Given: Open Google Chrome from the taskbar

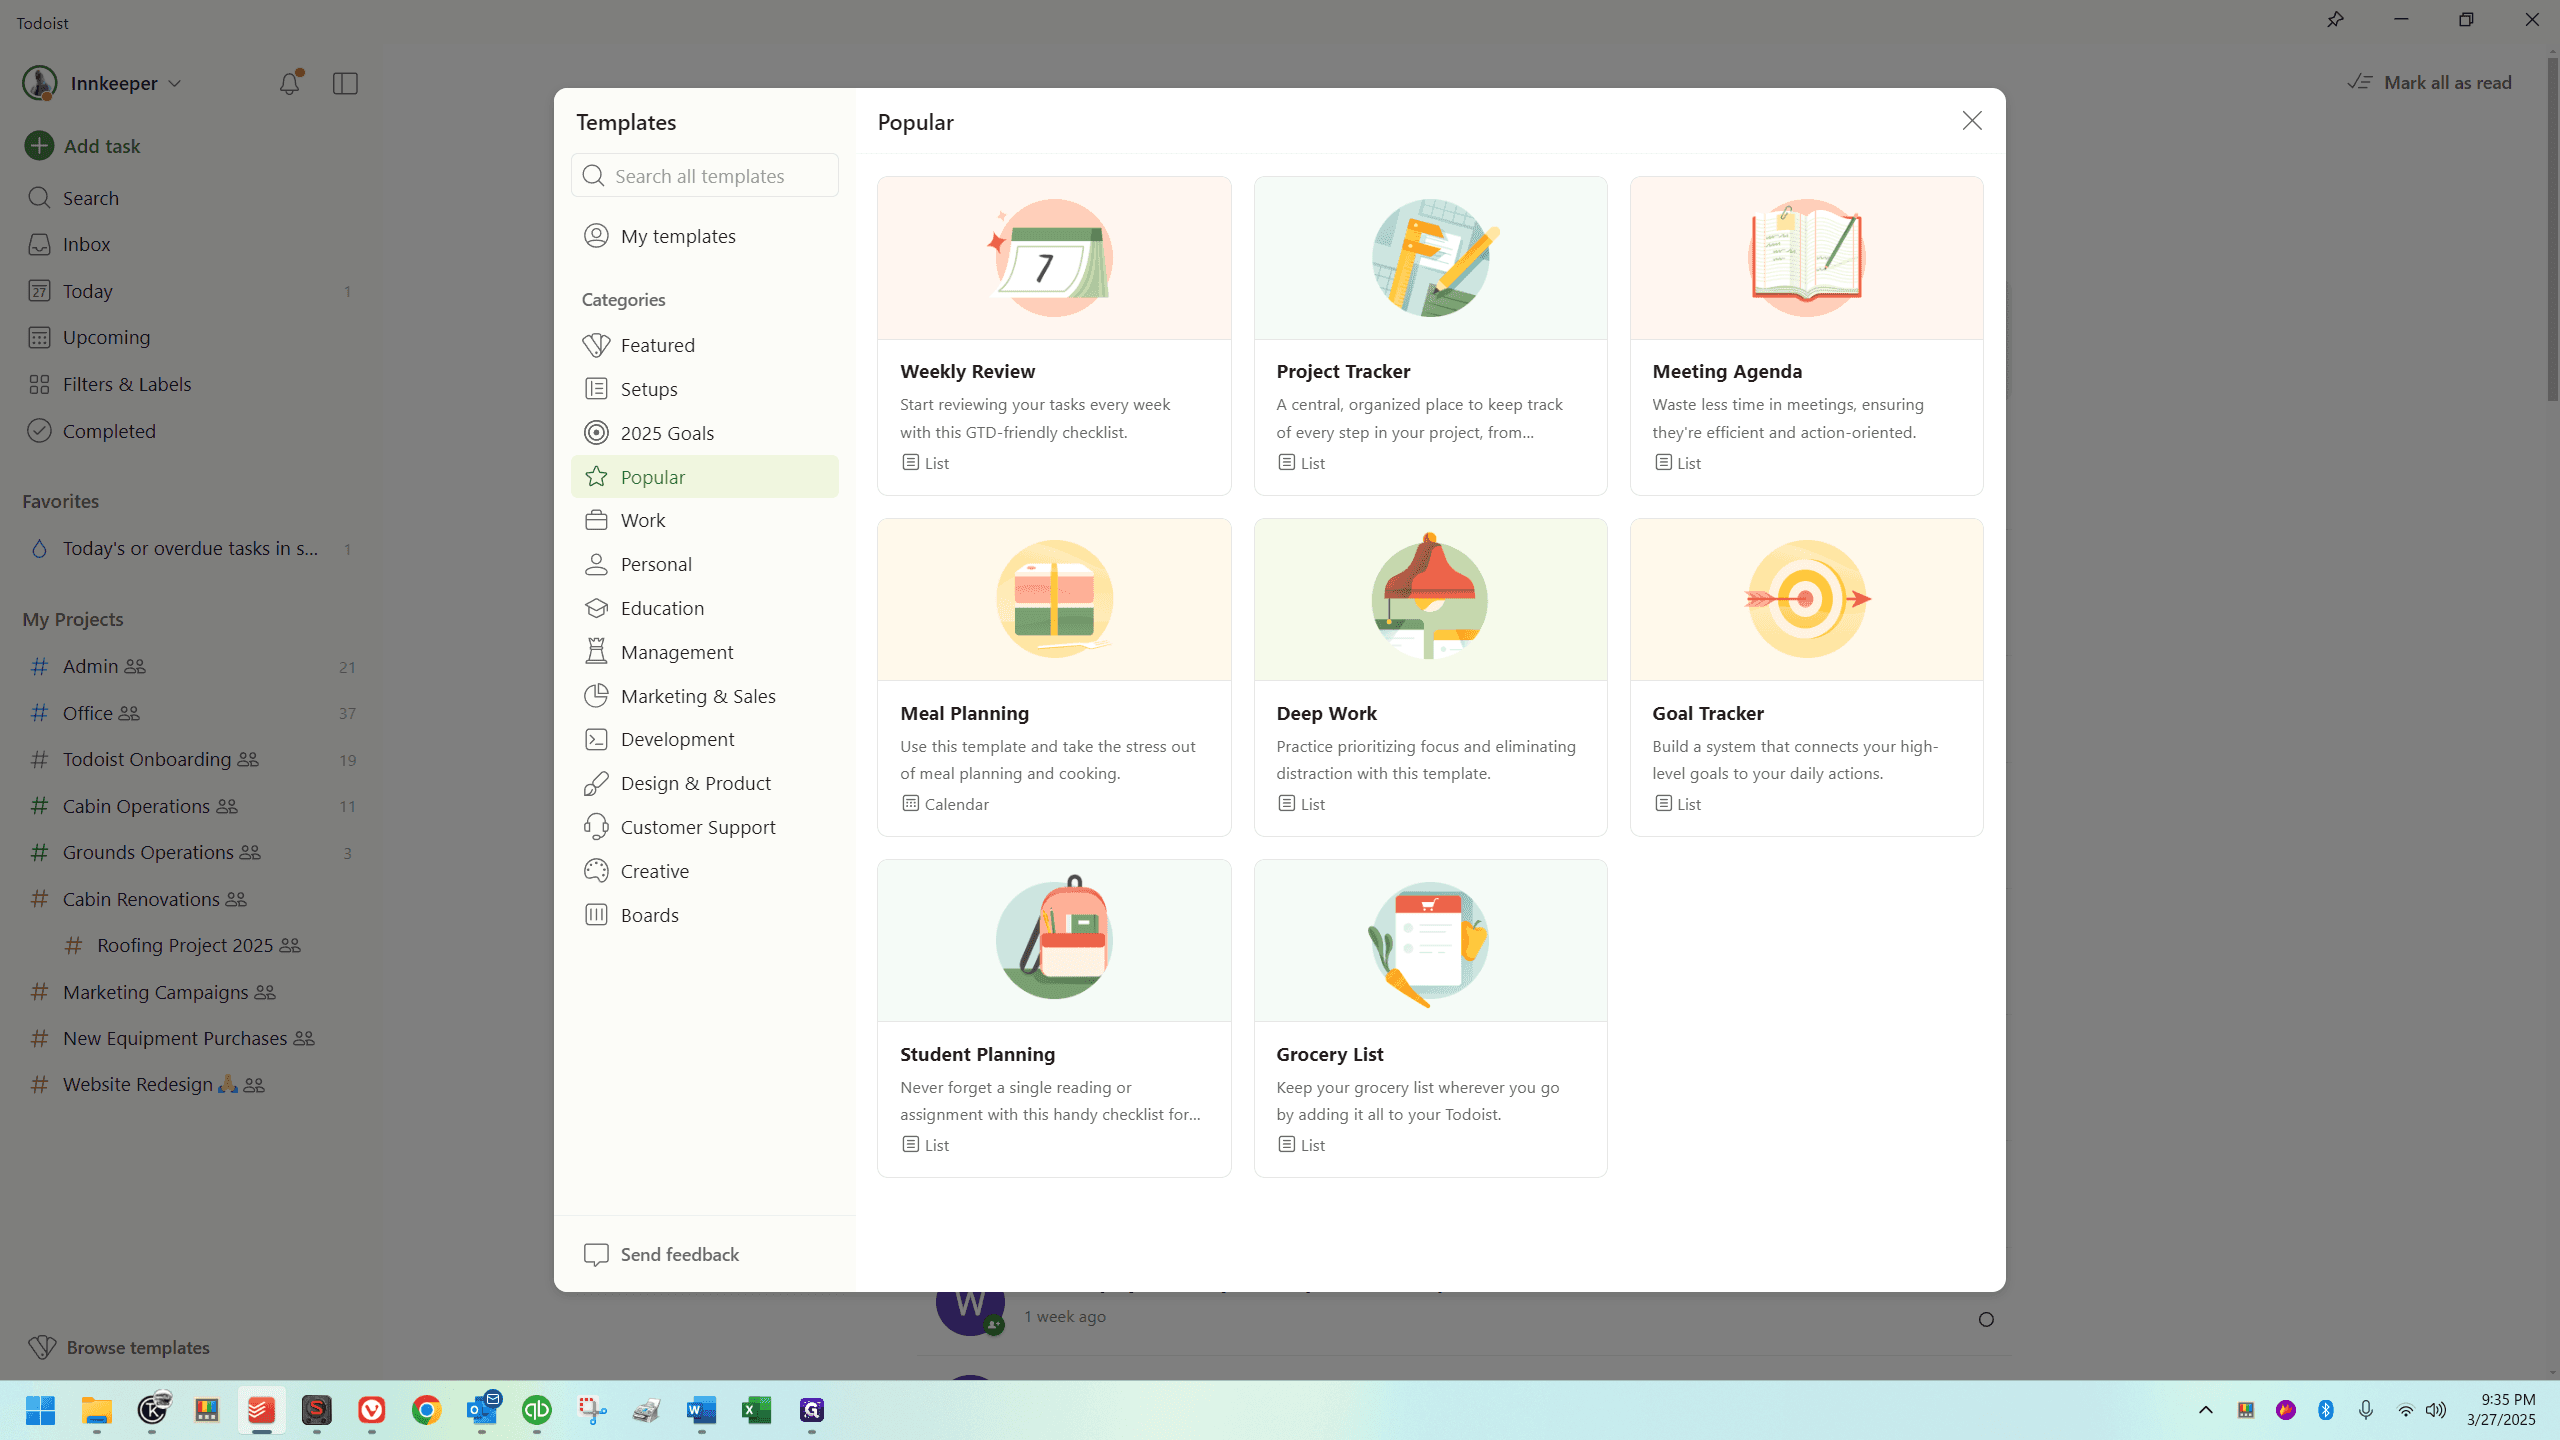Looking at the screenshot, I should click(427, 1410).
